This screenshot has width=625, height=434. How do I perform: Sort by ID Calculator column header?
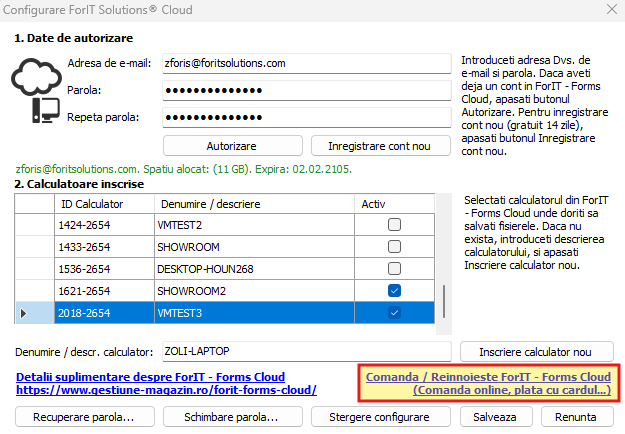click(104, 204)
